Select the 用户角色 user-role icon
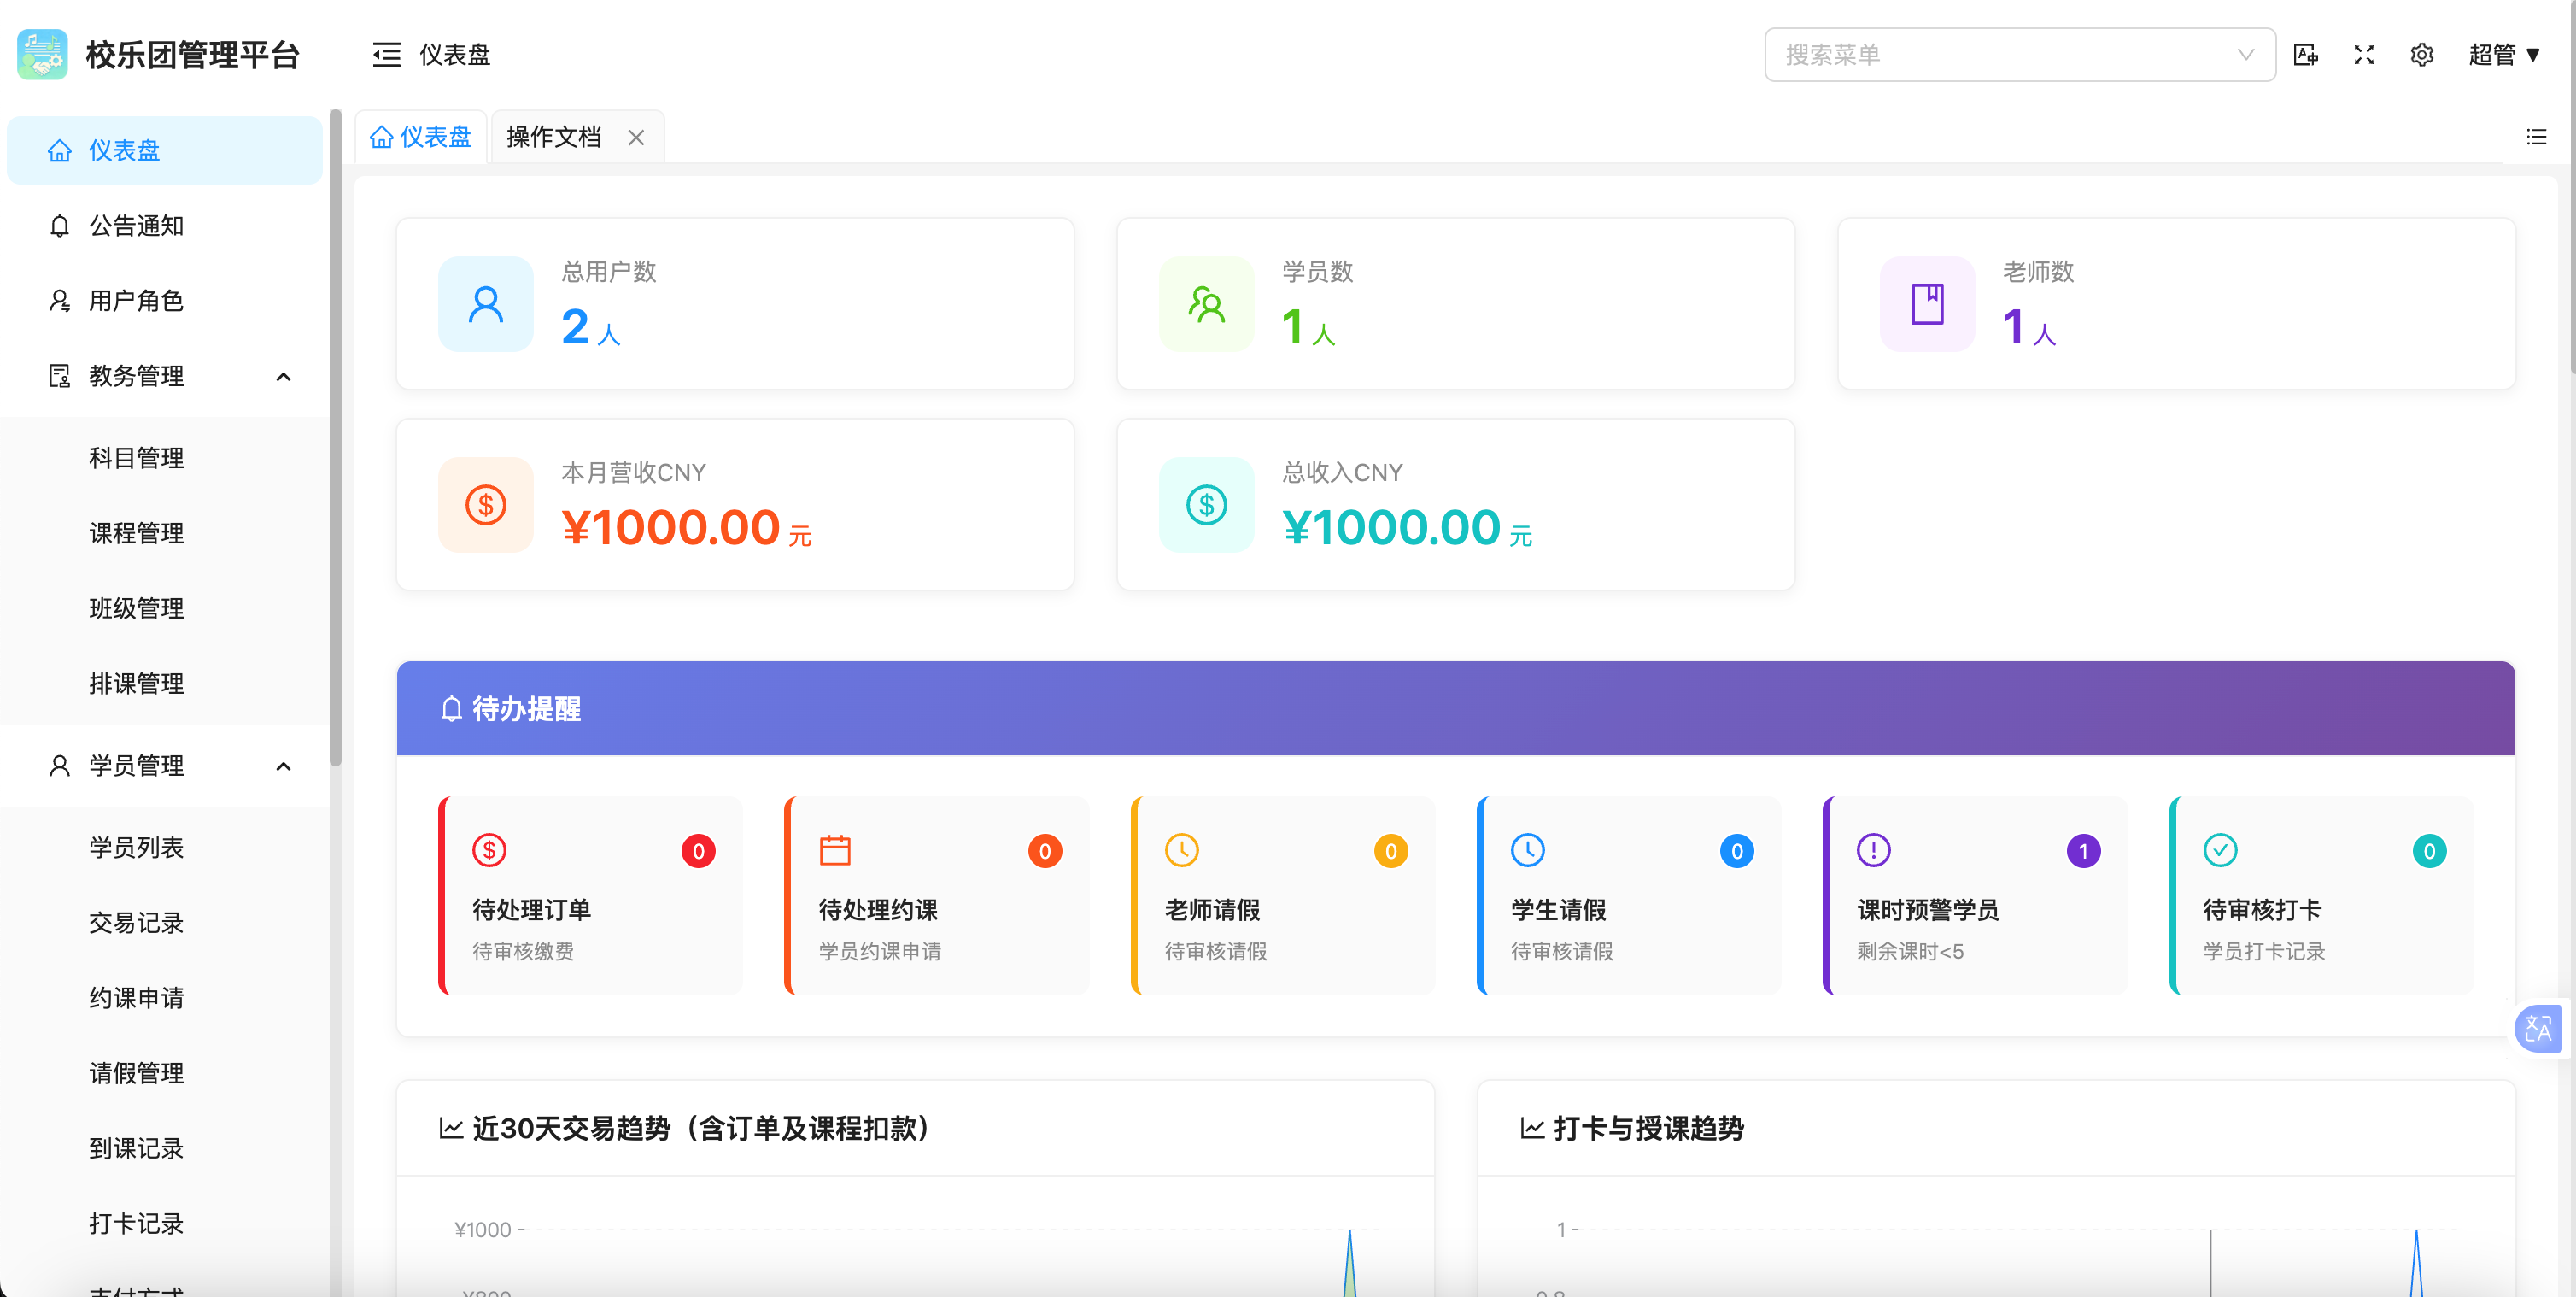This screenshot has height=1297, width=2576. click(59, 300)
